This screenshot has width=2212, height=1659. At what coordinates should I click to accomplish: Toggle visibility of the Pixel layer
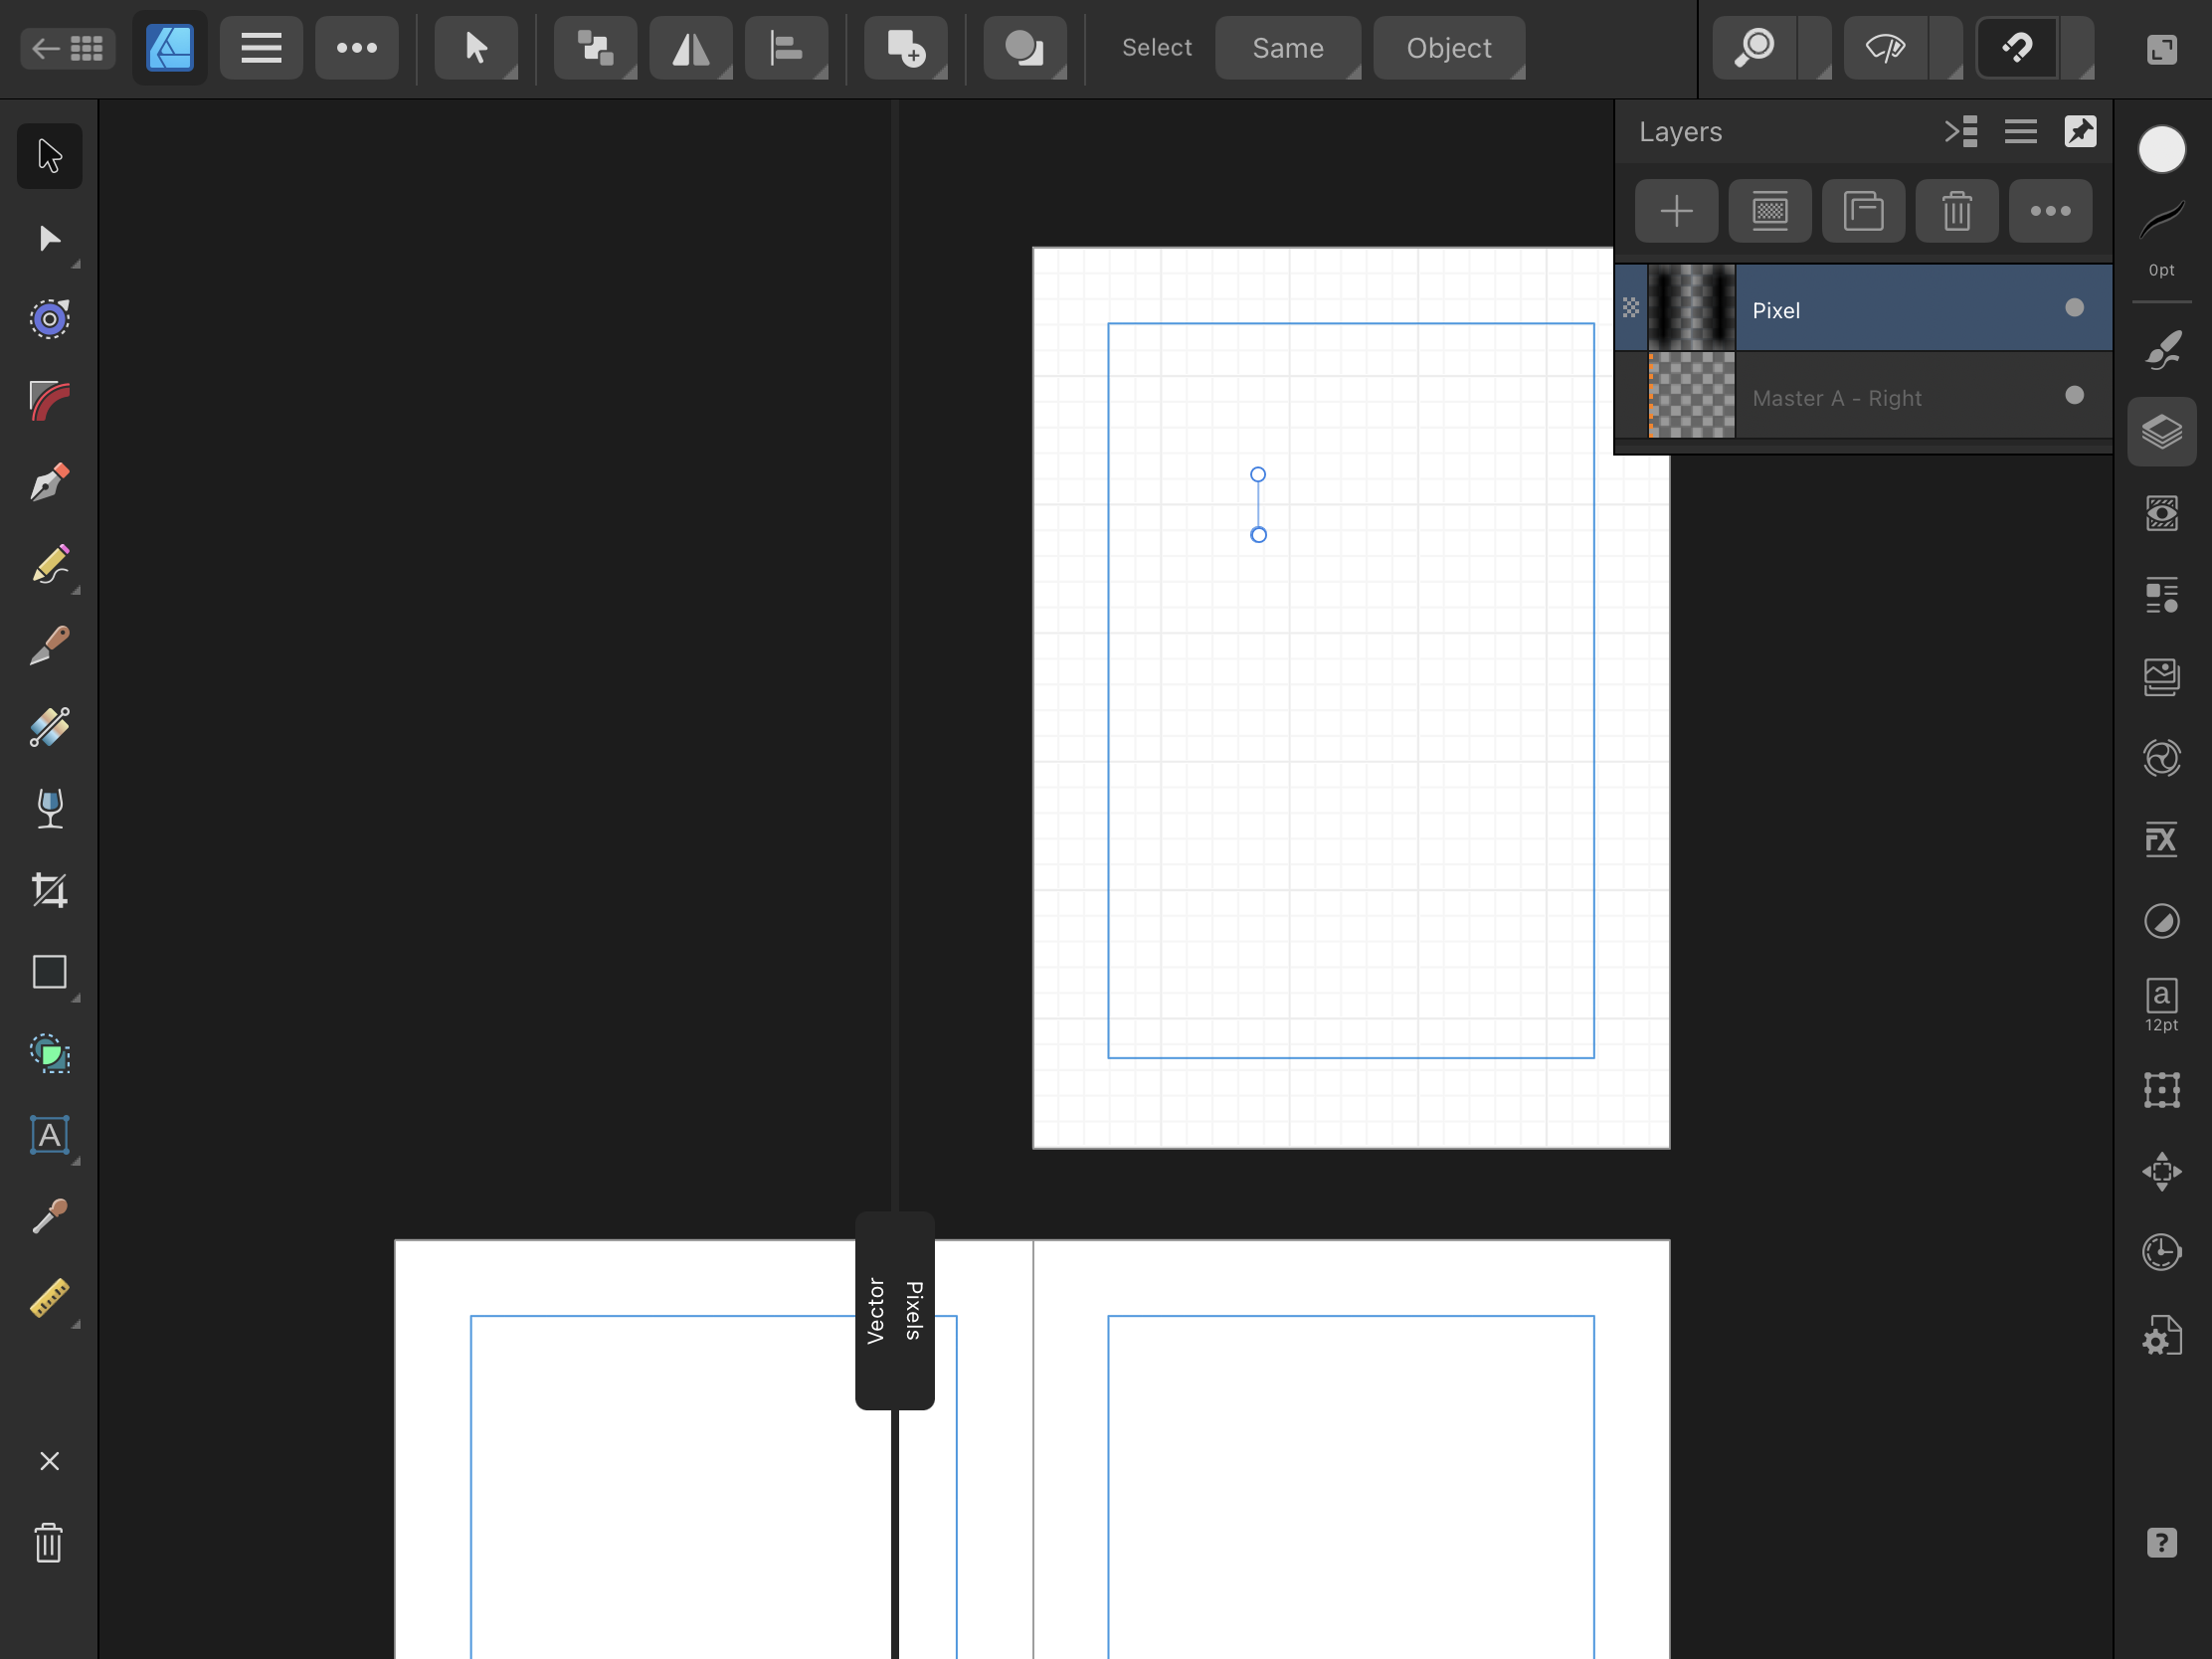coord(2075,308)
